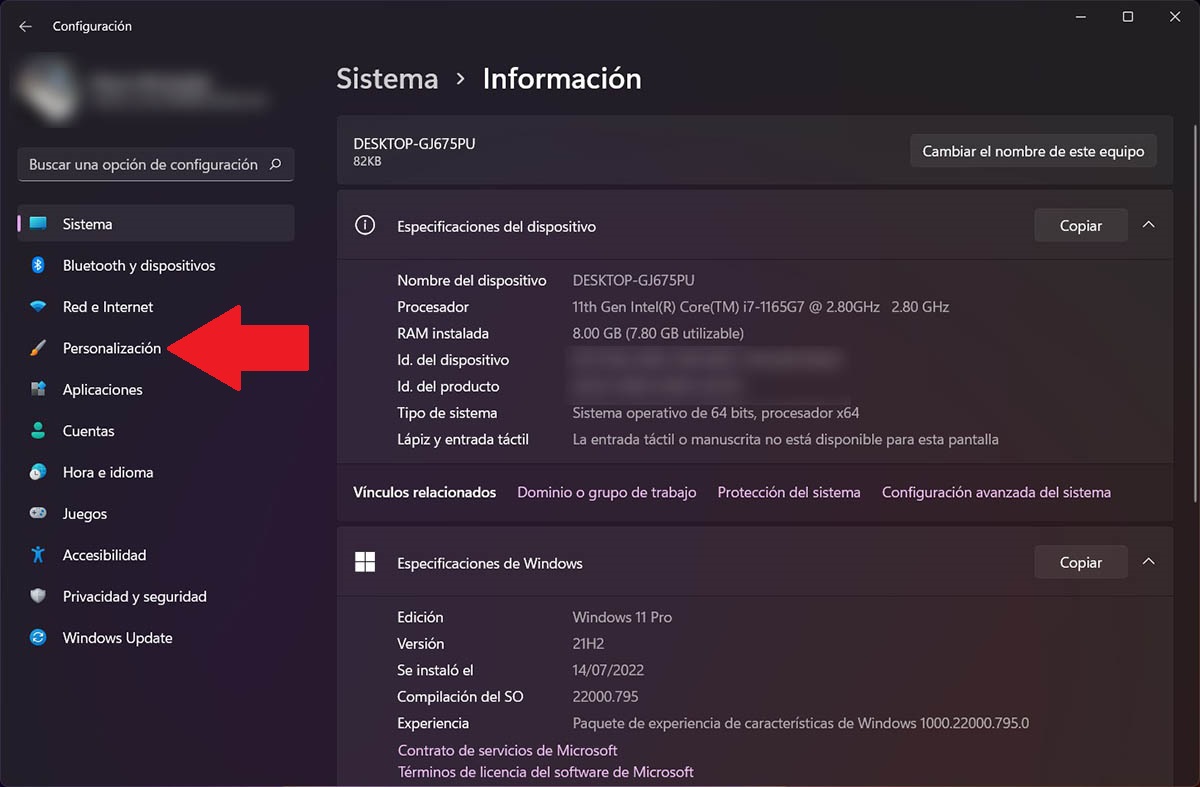Image resolution: width=1200 pixels, height=787 pixels.
Task: Click the Tipo de sistema value
Action: (716, 413)
